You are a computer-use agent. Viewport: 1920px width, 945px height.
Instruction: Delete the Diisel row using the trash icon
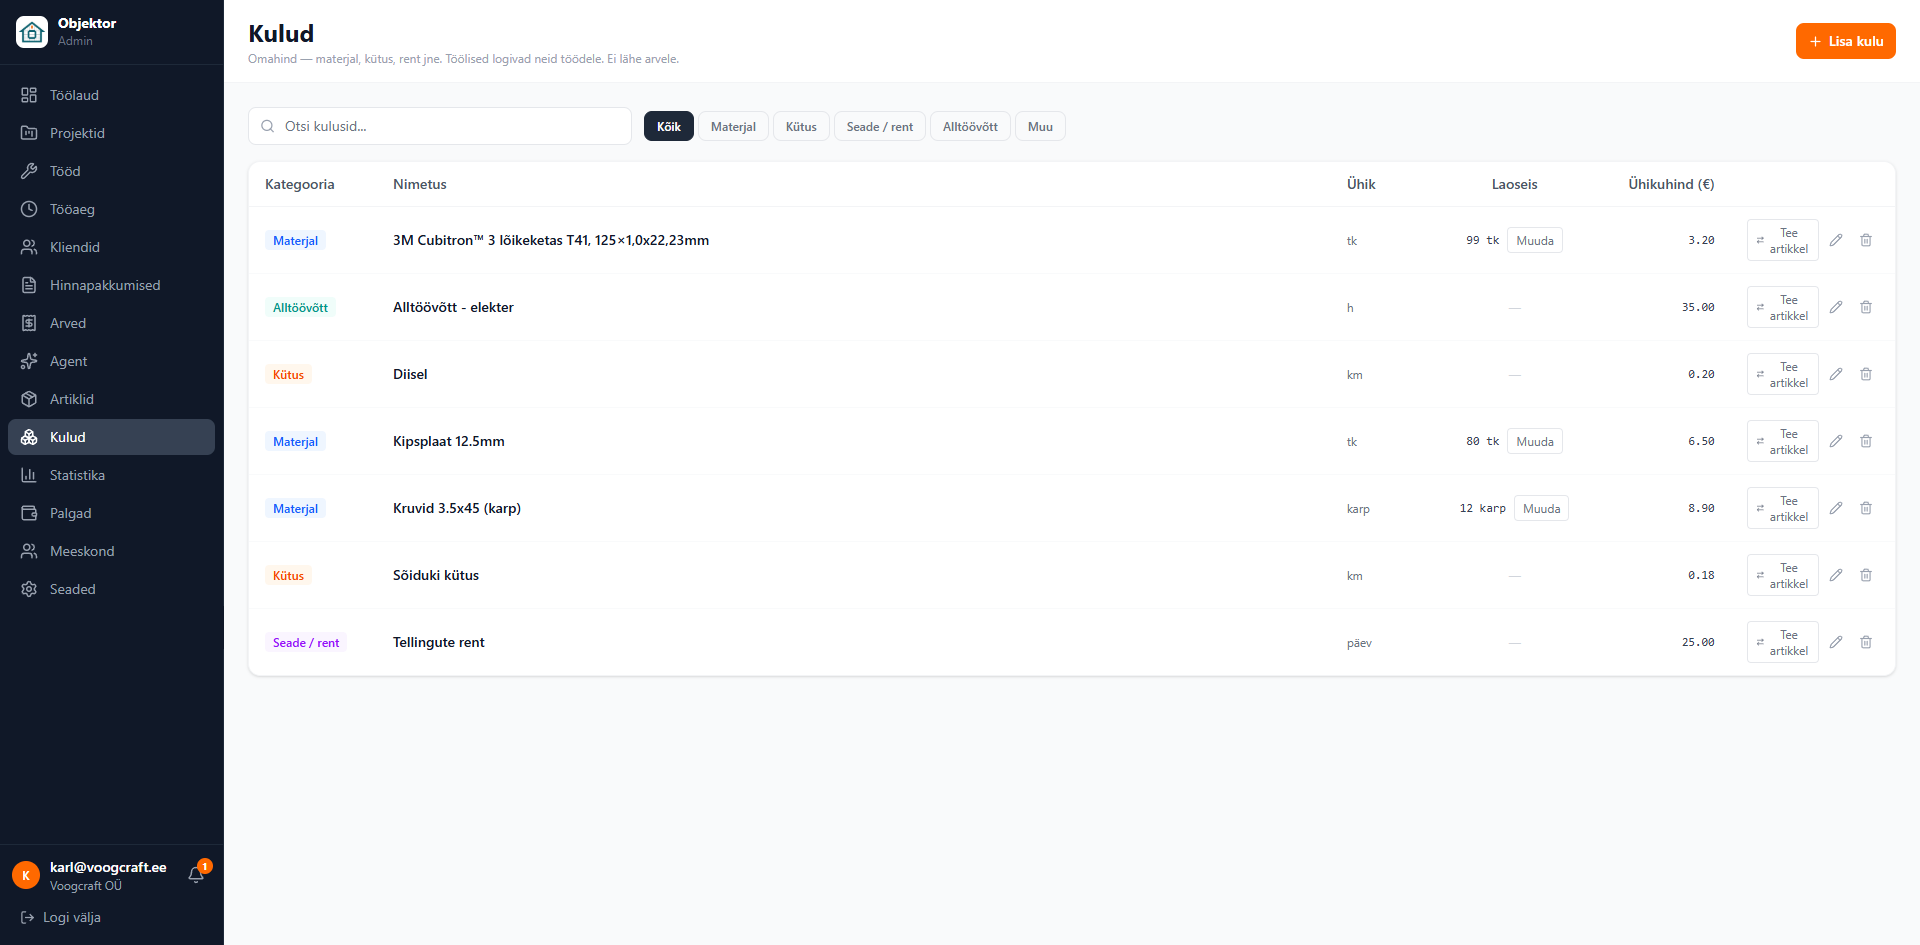1866,374
